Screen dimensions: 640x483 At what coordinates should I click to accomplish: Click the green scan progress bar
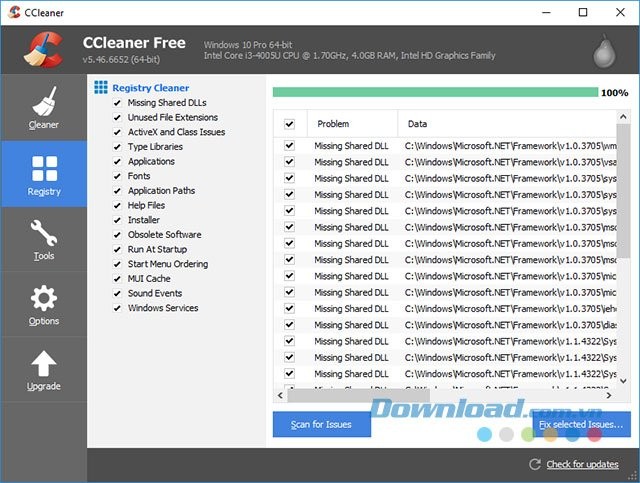(x=435, y=92)
